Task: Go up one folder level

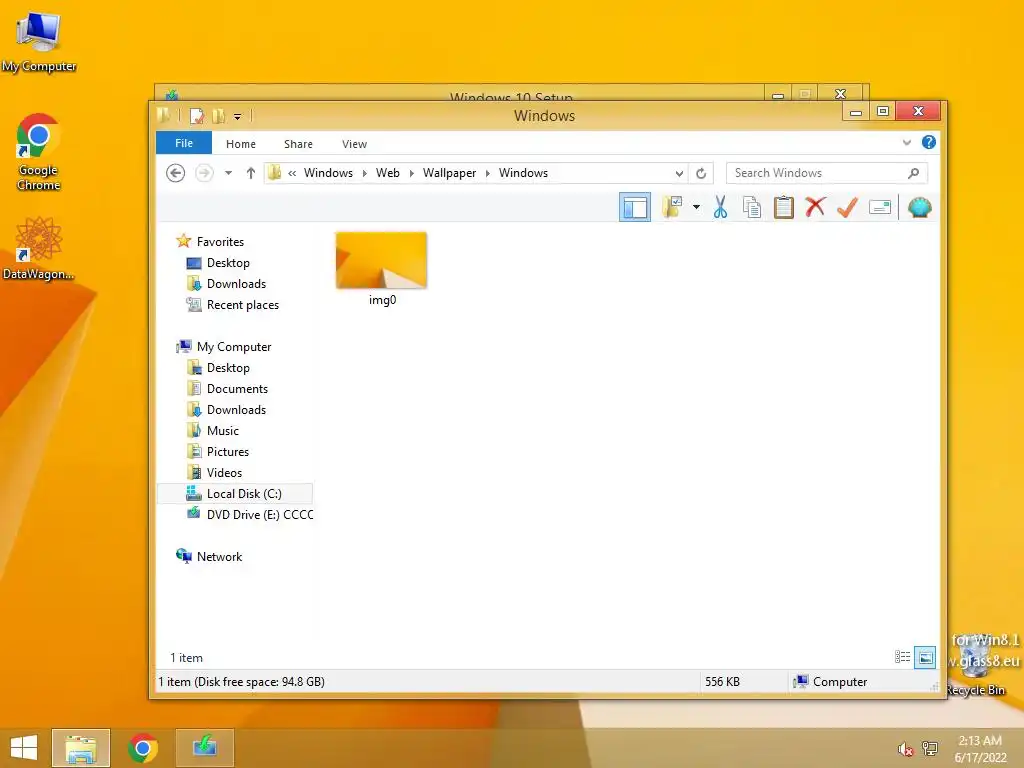Action: point(251,173)
